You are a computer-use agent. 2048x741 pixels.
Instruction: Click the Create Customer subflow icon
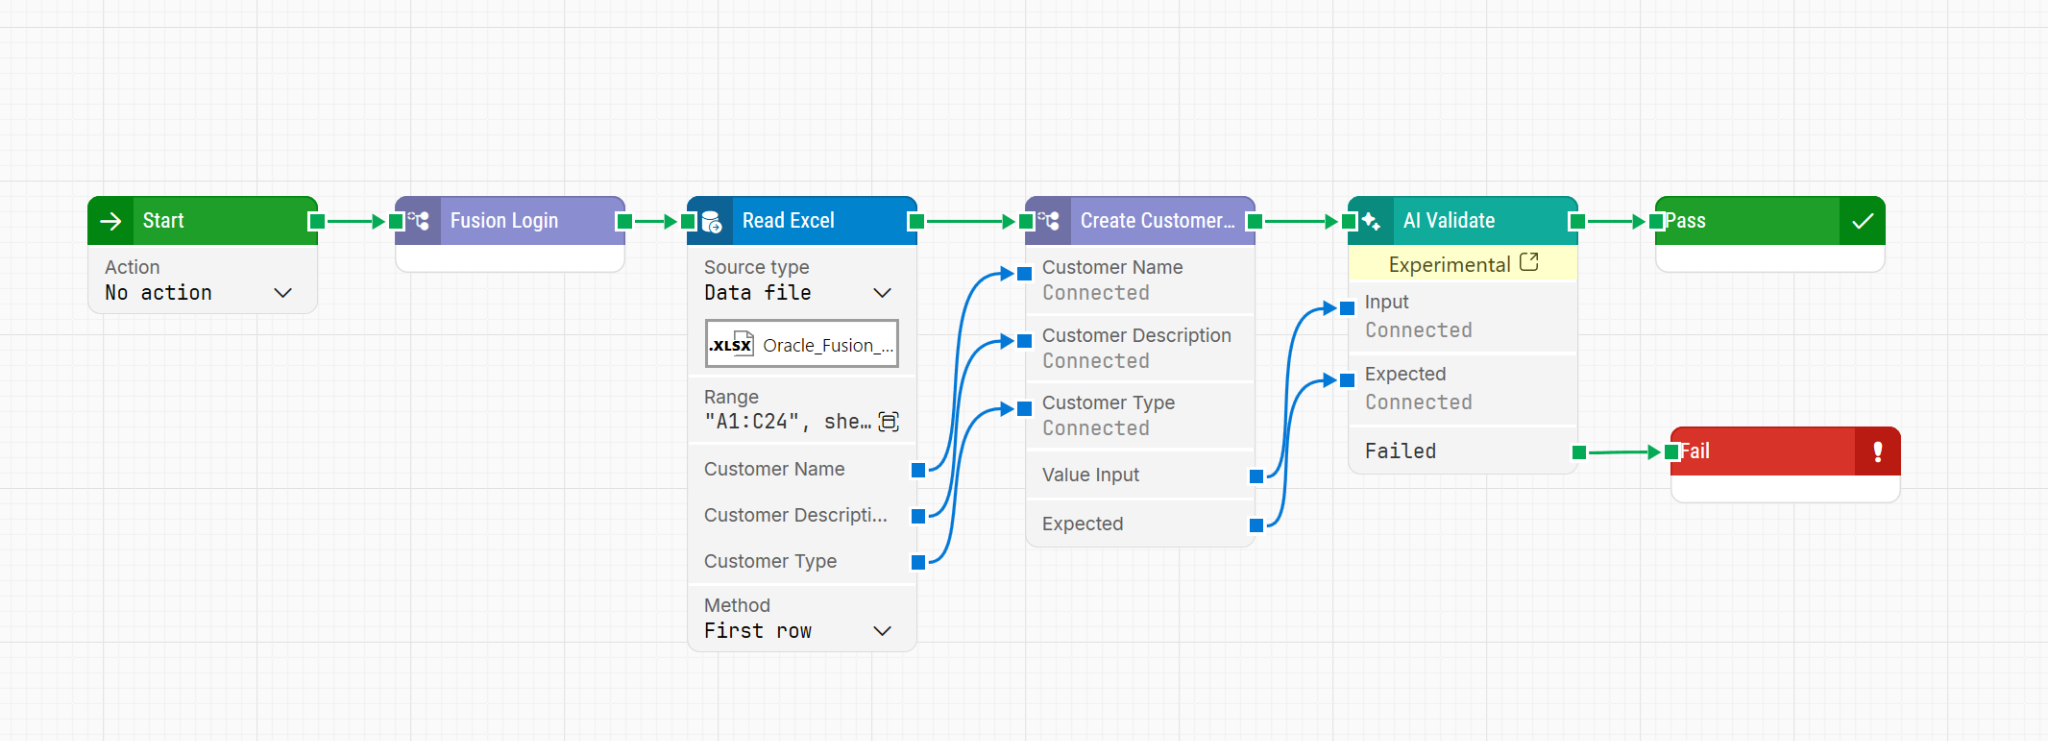point(1049,221)
